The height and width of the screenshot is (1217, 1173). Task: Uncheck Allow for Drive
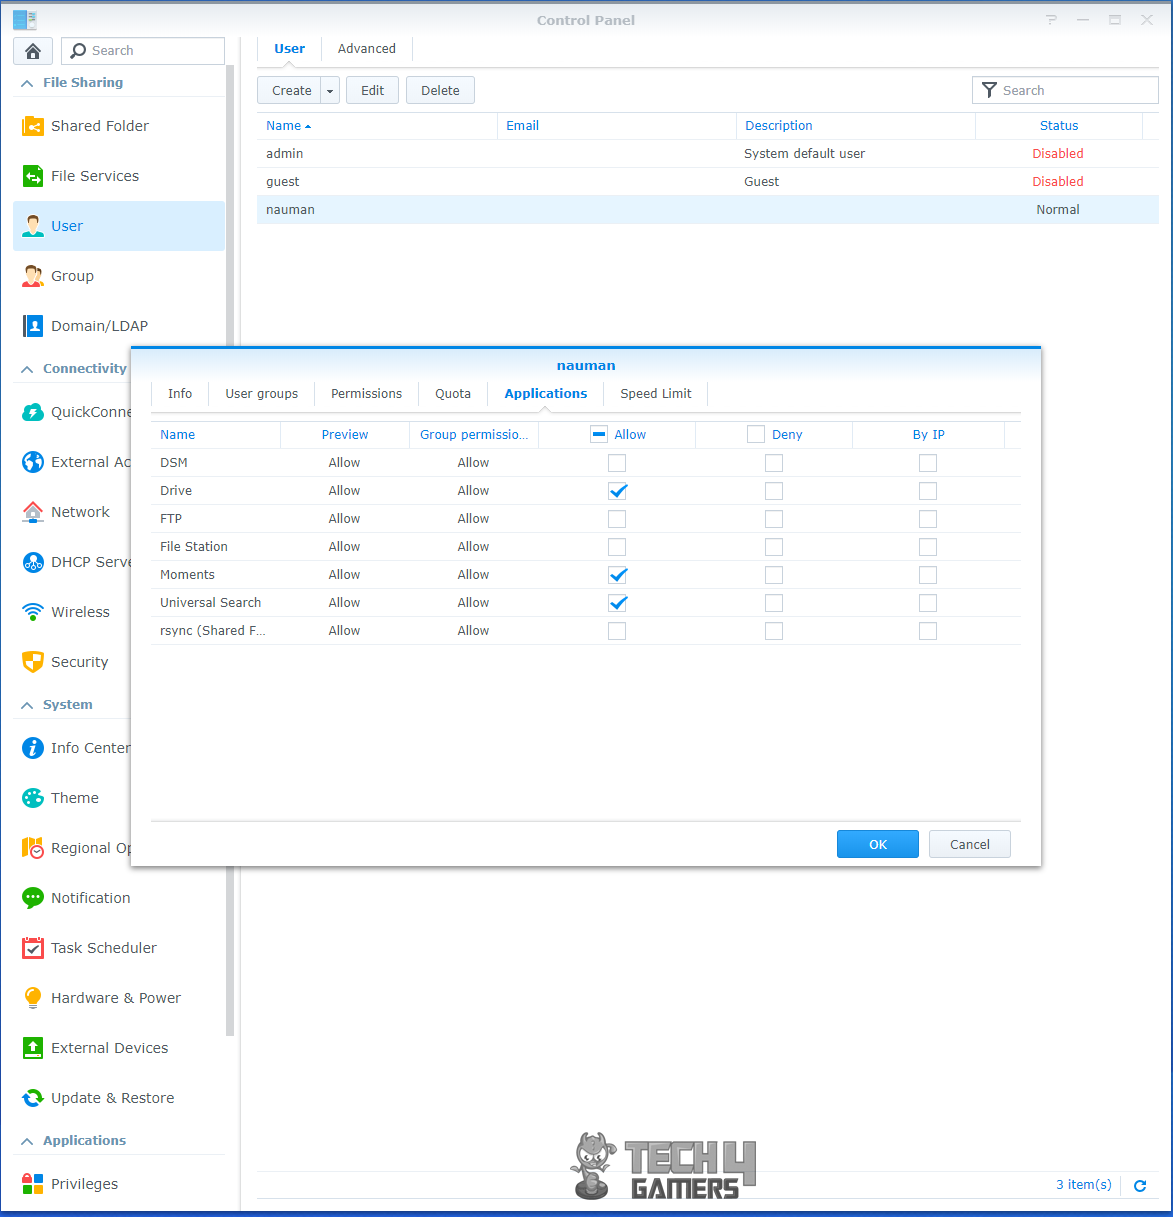coord(617,491)
